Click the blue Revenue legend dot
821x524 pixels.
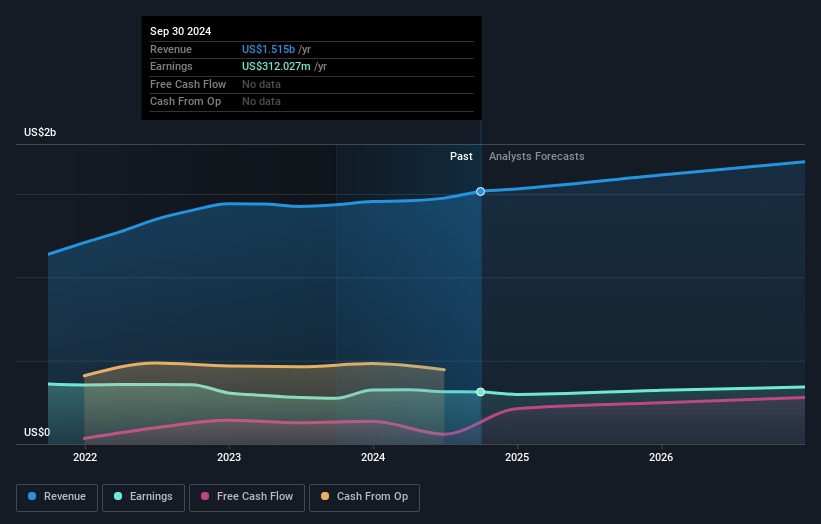[x=32, y=496]
